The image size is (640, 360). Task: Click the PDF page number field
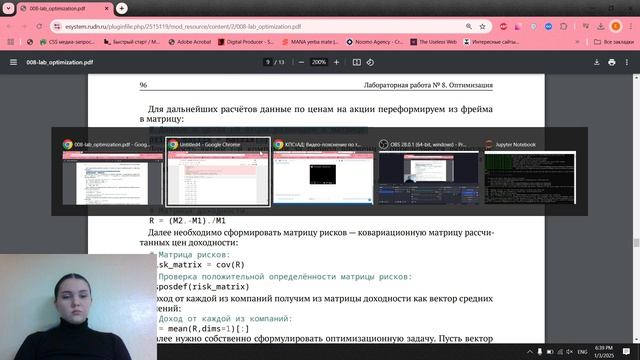[268, 62]
